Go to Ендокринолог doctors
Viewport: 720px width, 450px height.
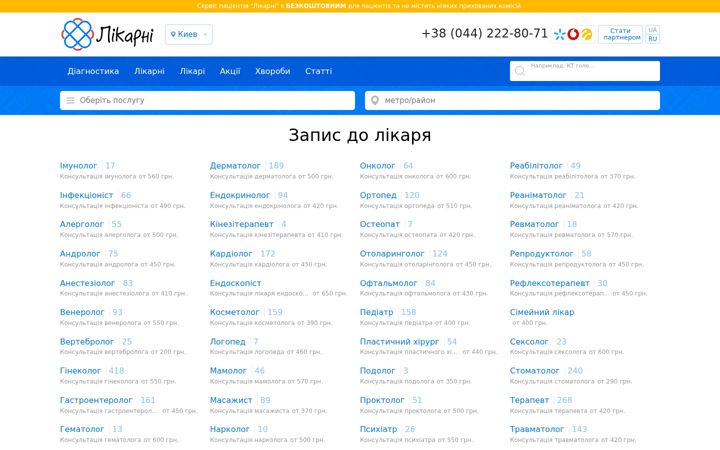240,195
